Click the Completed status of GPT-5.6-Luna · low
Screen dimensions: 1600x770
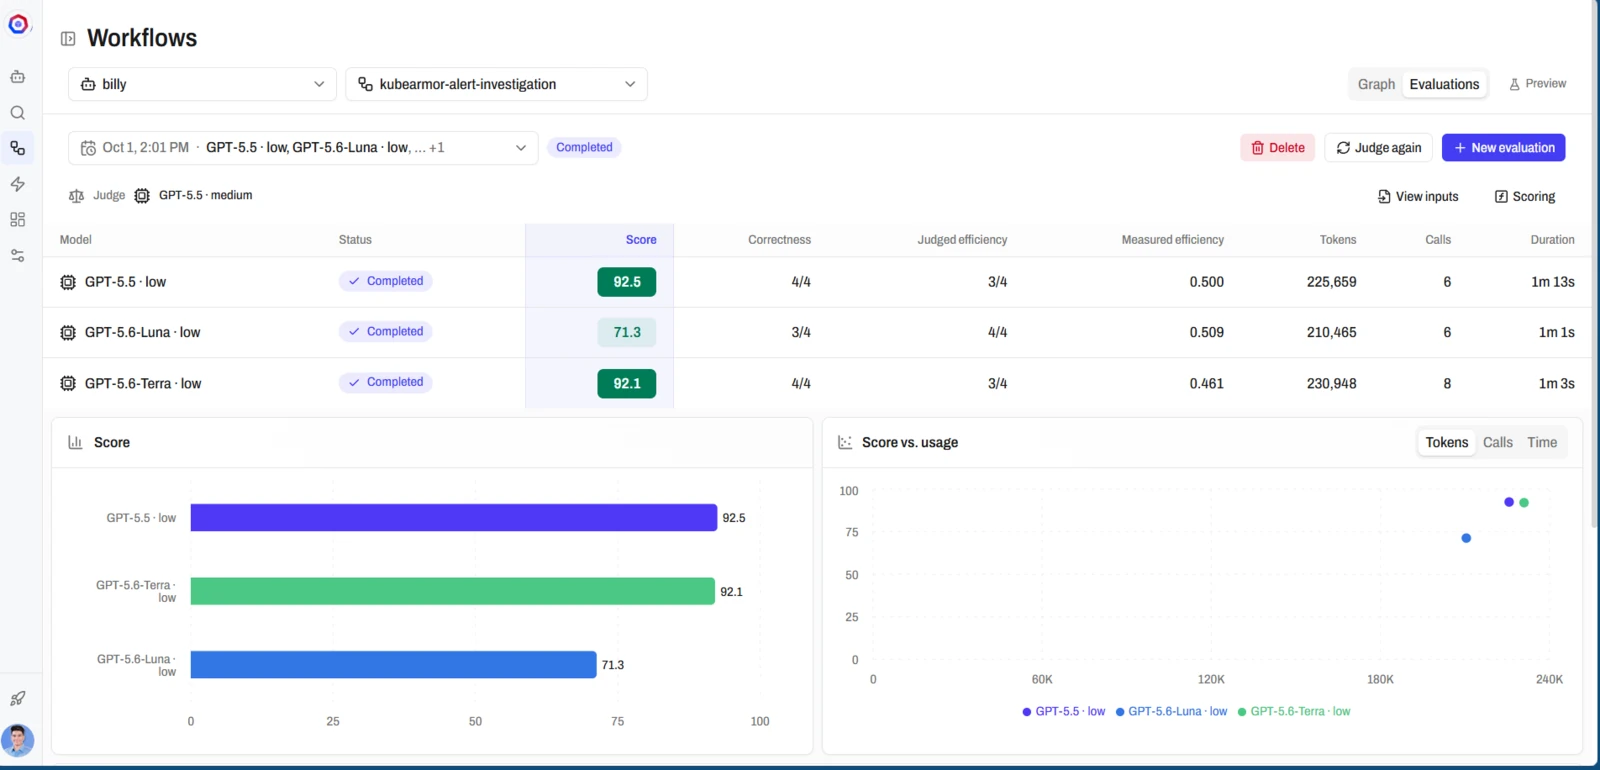385,331
